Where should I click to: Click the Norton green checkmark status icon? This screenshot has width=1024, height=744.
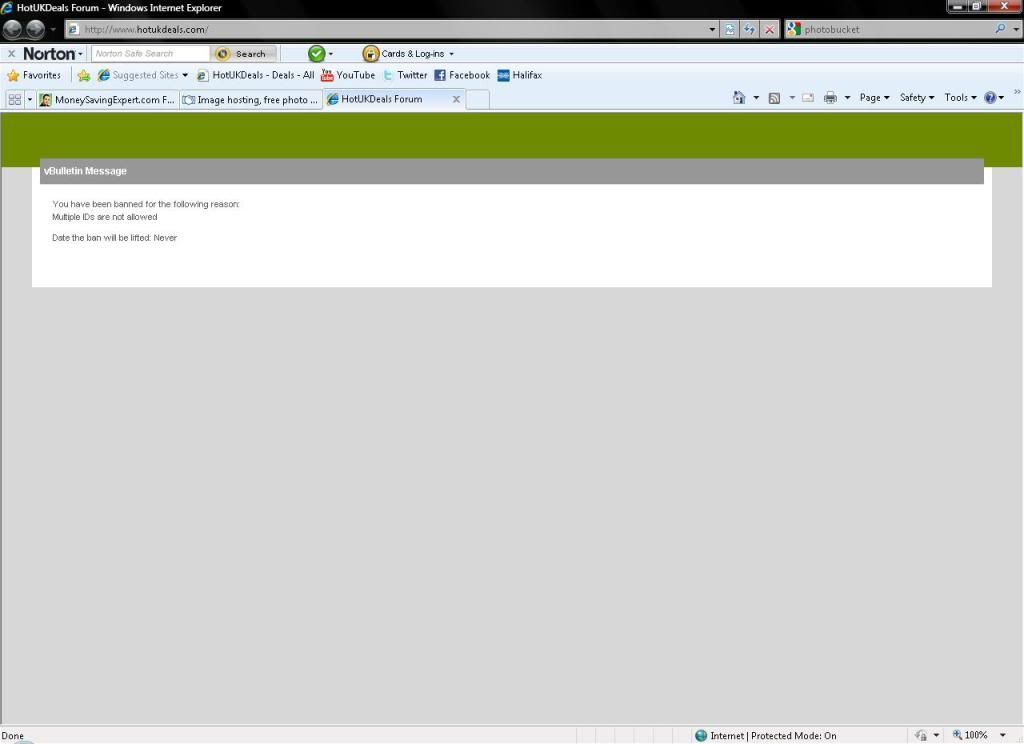316,54
